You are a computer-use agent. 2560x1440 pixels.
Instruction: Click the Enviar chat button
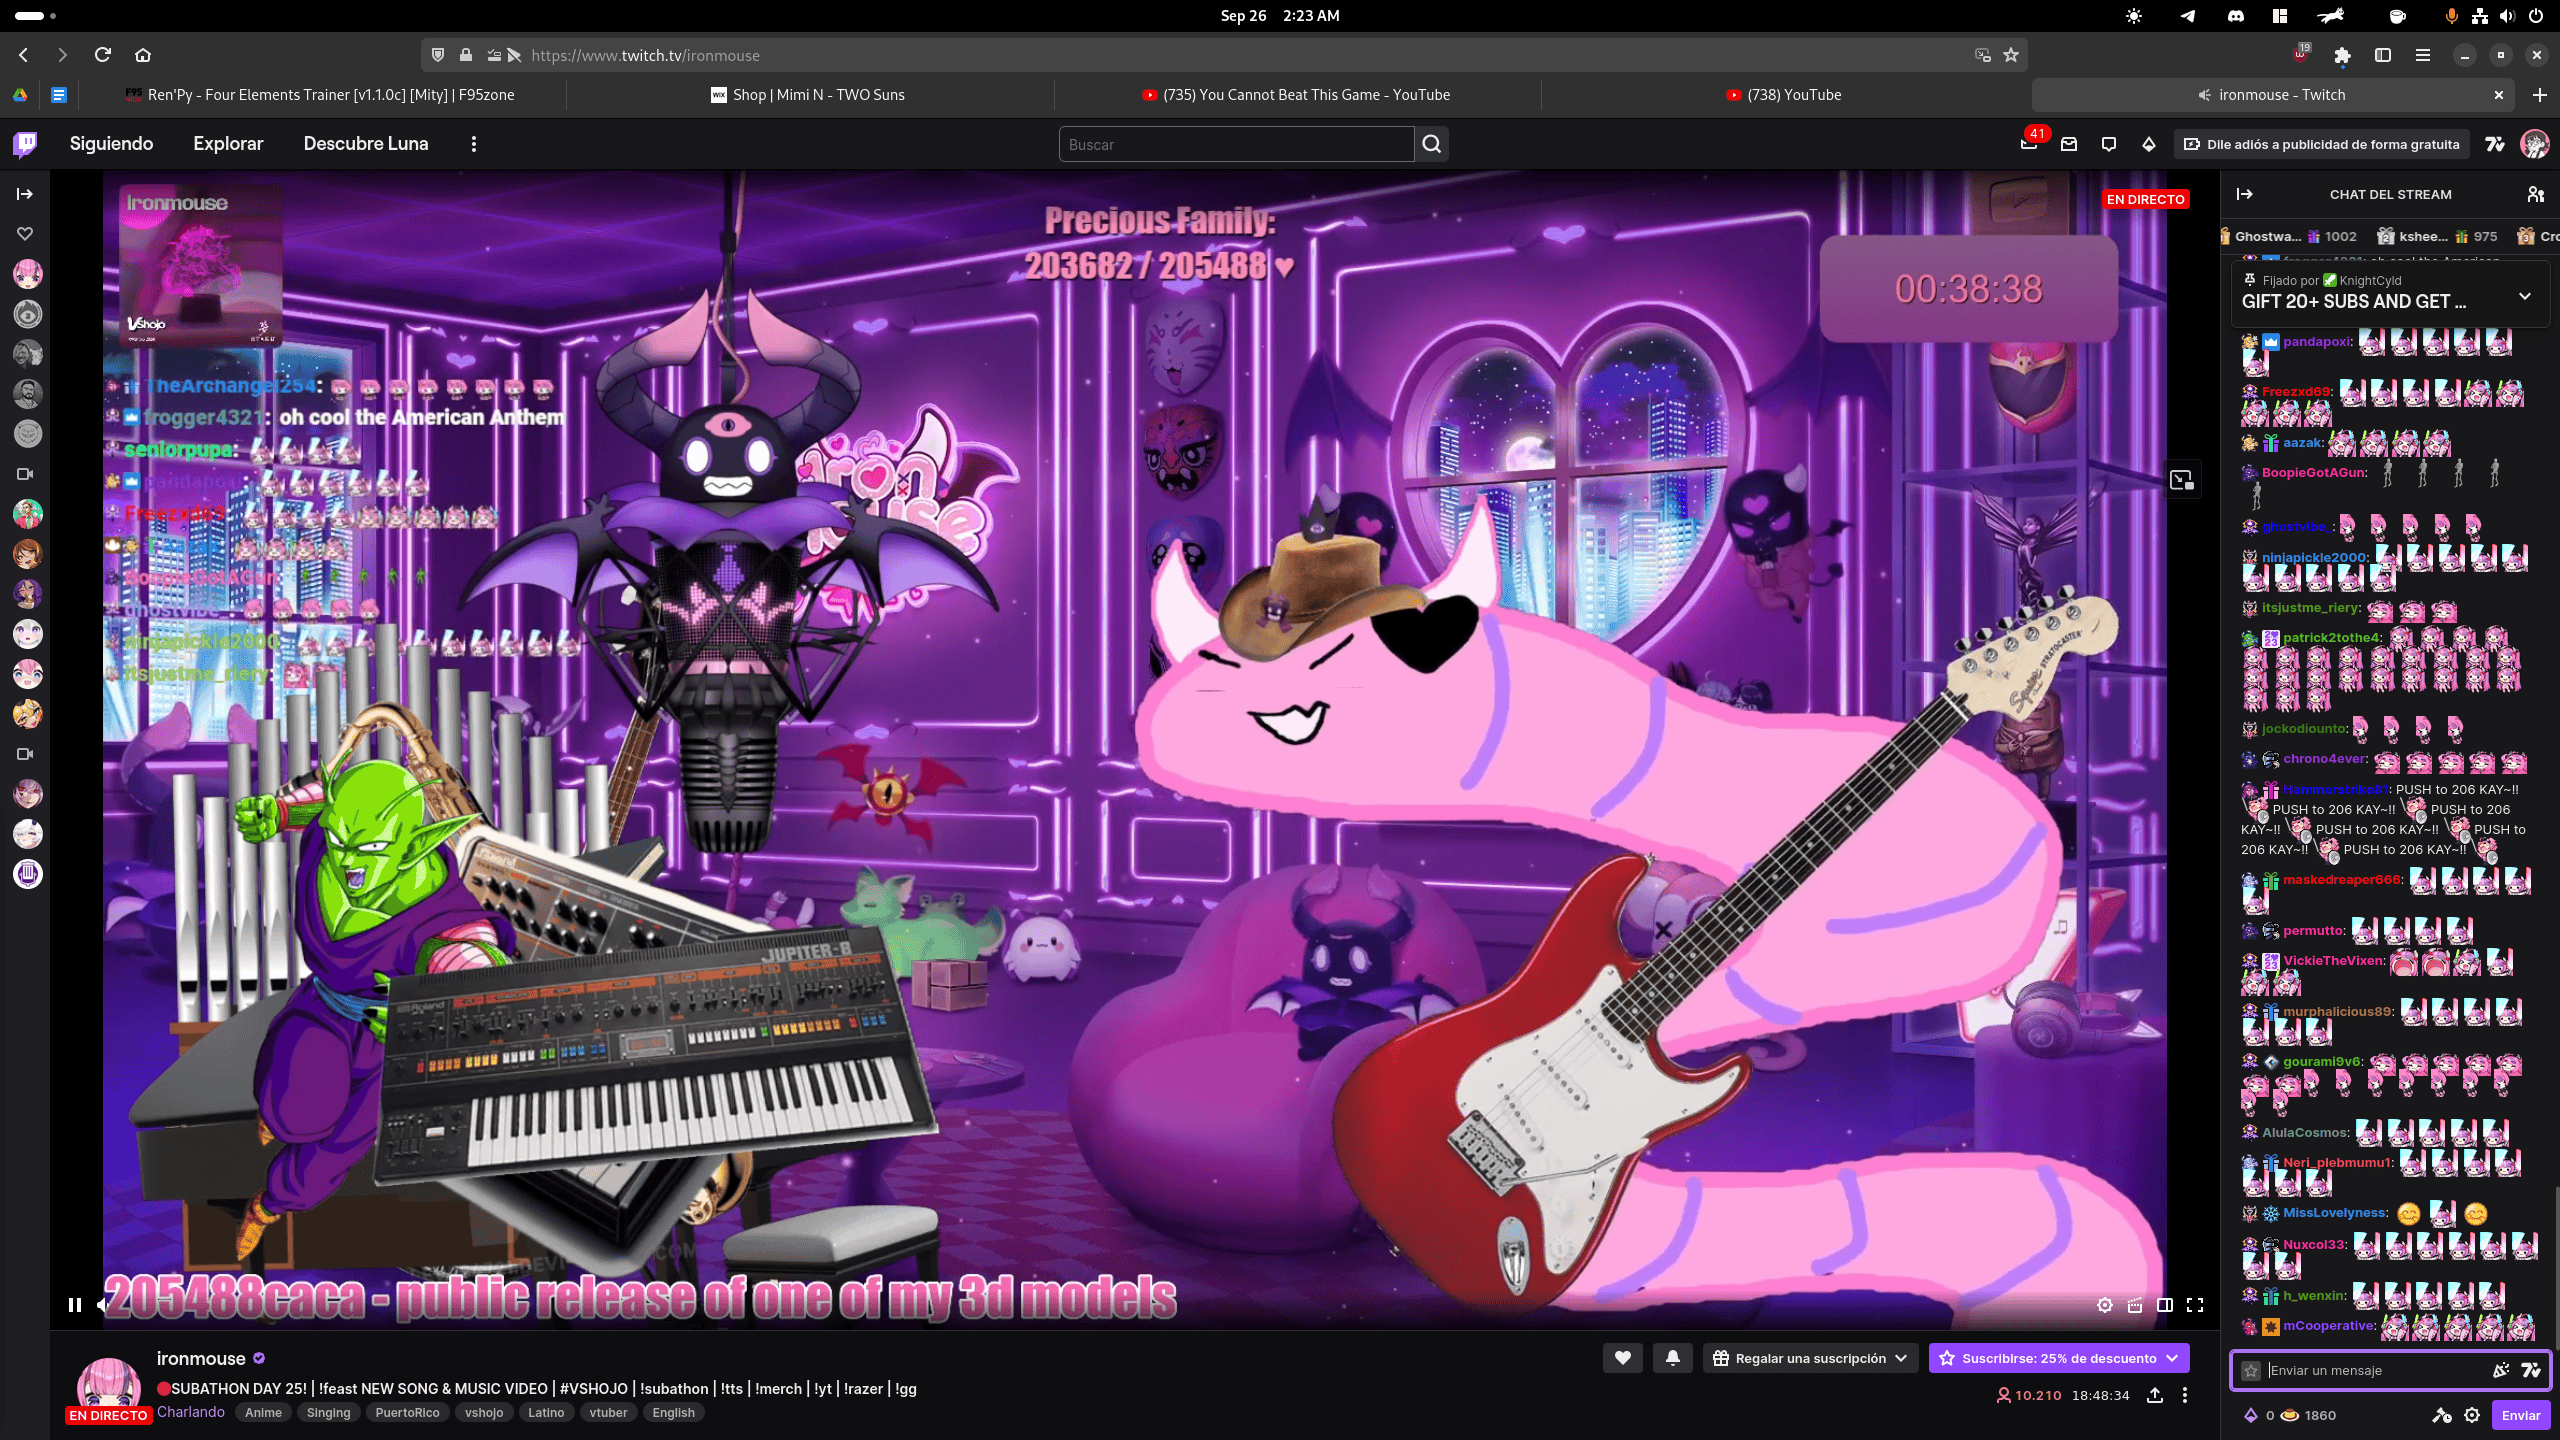coord(2520,1415)
